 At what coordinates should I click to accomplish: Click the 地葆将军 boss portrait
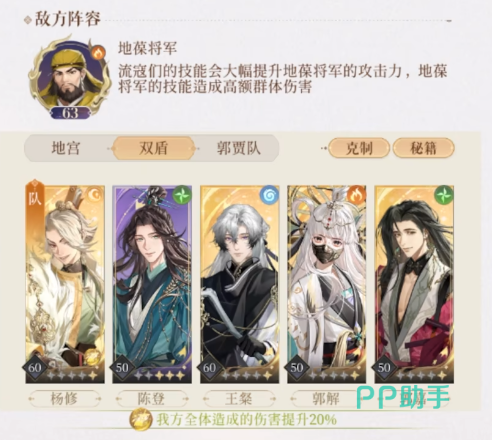[70, 77]
